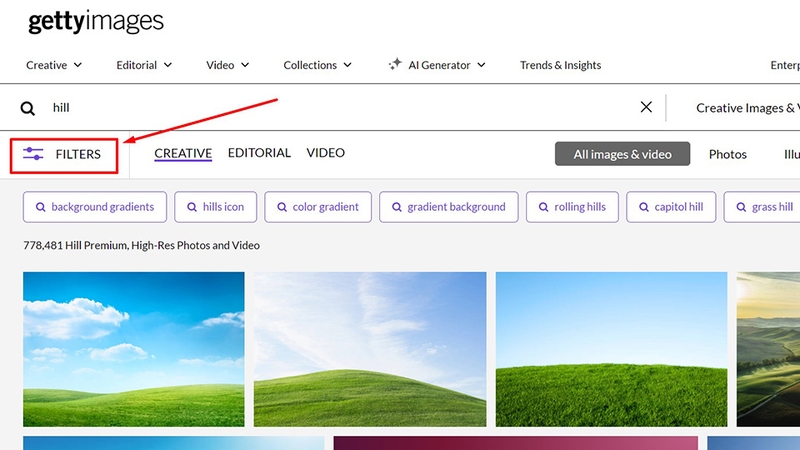The height and width of the screenshot is (450, 800).
Task: Open the Creative Images search scope dropdown
Action: tap(747, 108)
